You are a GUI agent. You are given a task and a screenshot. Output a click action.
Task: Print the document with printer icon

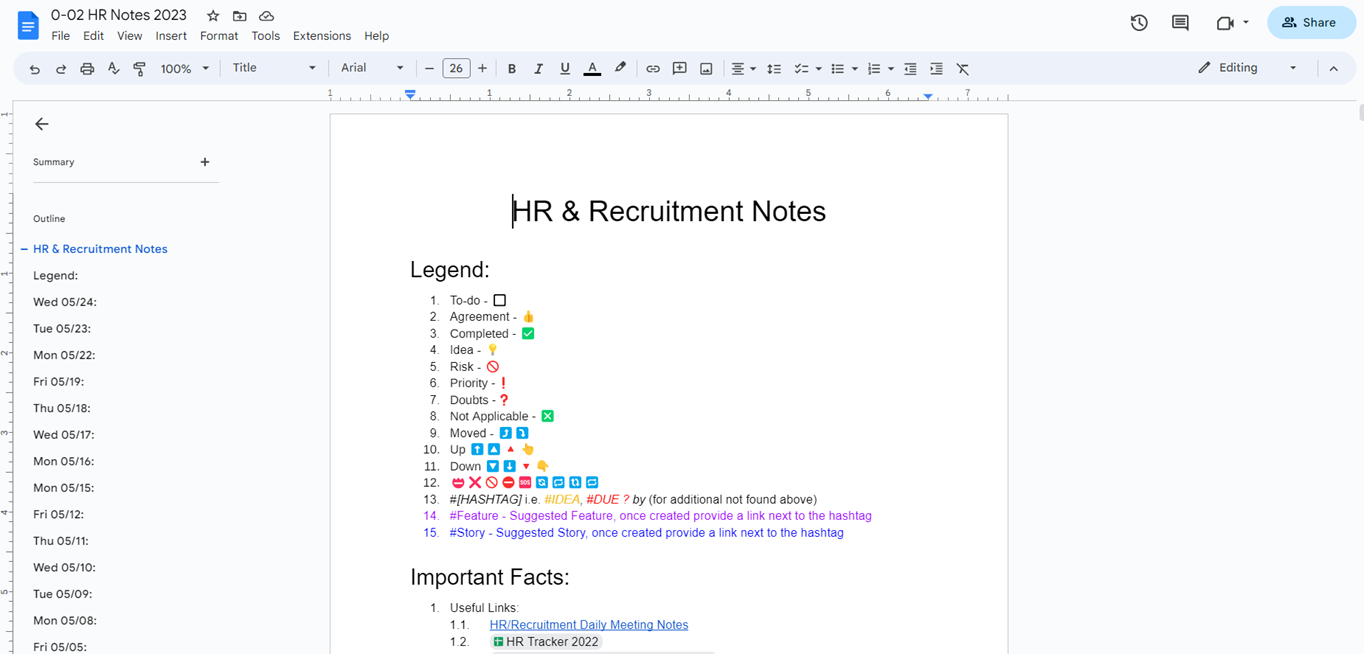(x=87, y=69)
